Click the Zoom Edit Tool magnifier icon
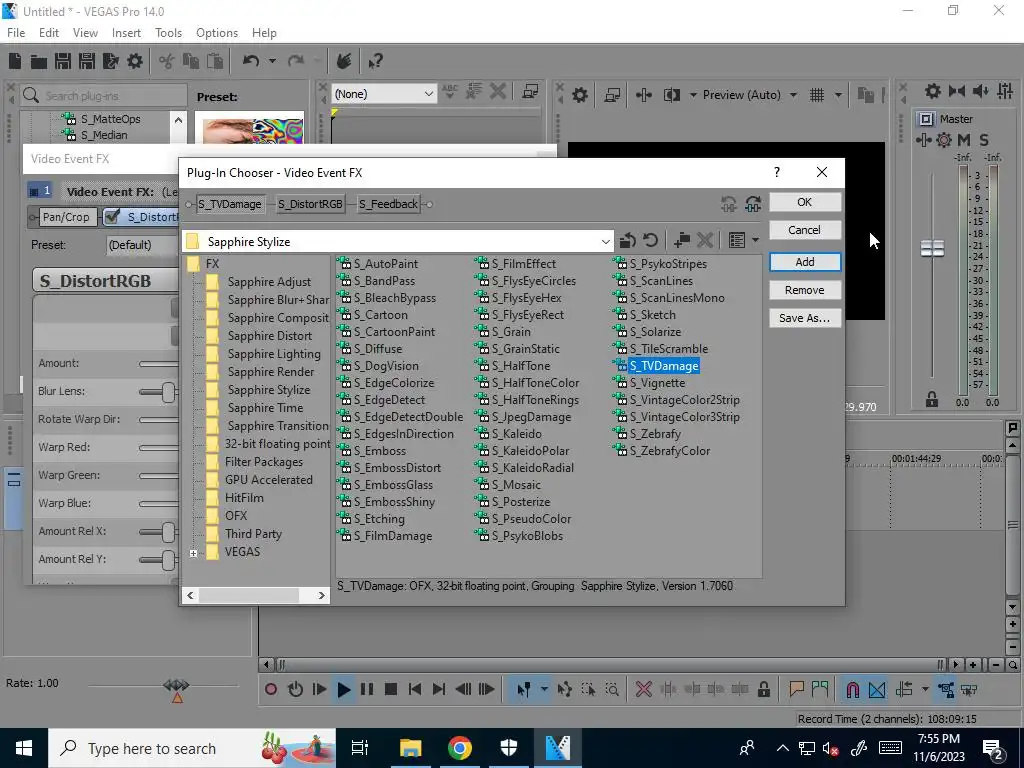The width and height of the screenshot is (1024, 768). tap(612, 689)
